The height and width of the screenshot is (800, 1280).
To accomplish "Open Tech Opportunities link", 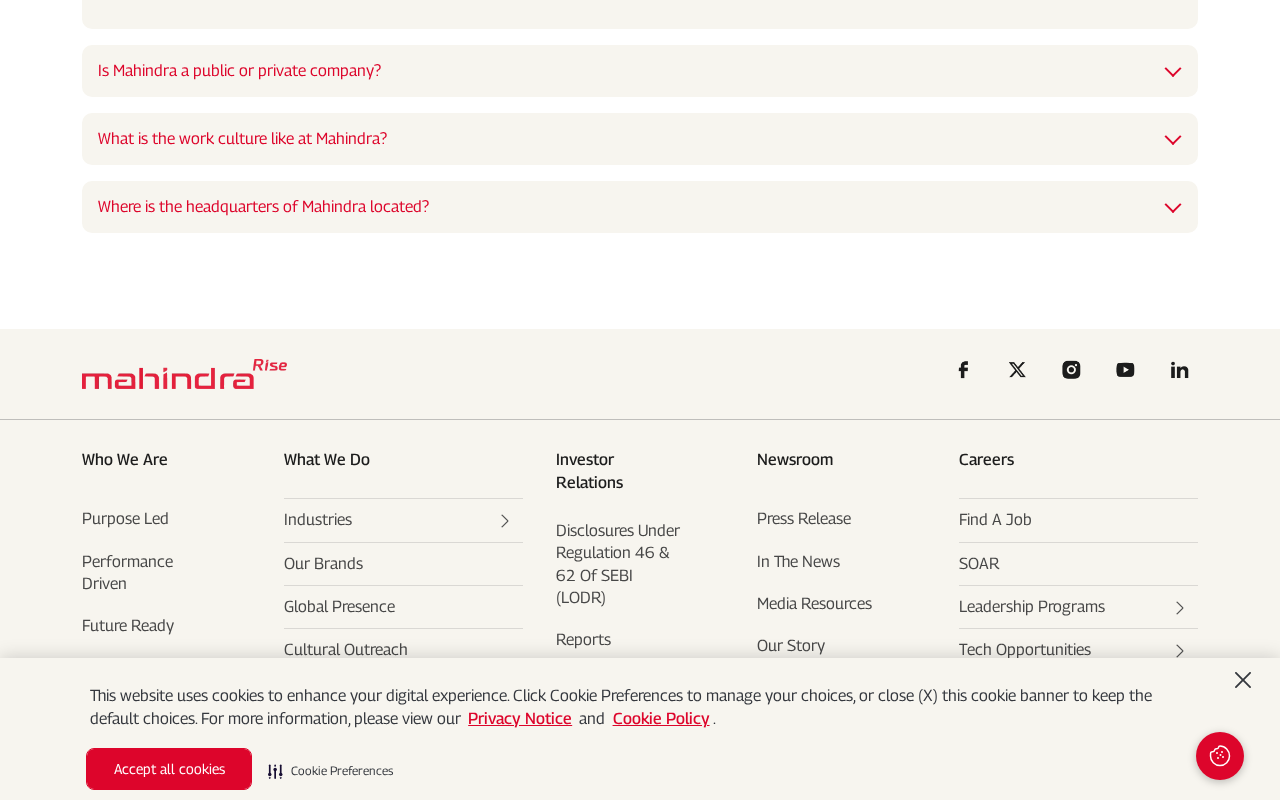I will tap(1025, 650).
